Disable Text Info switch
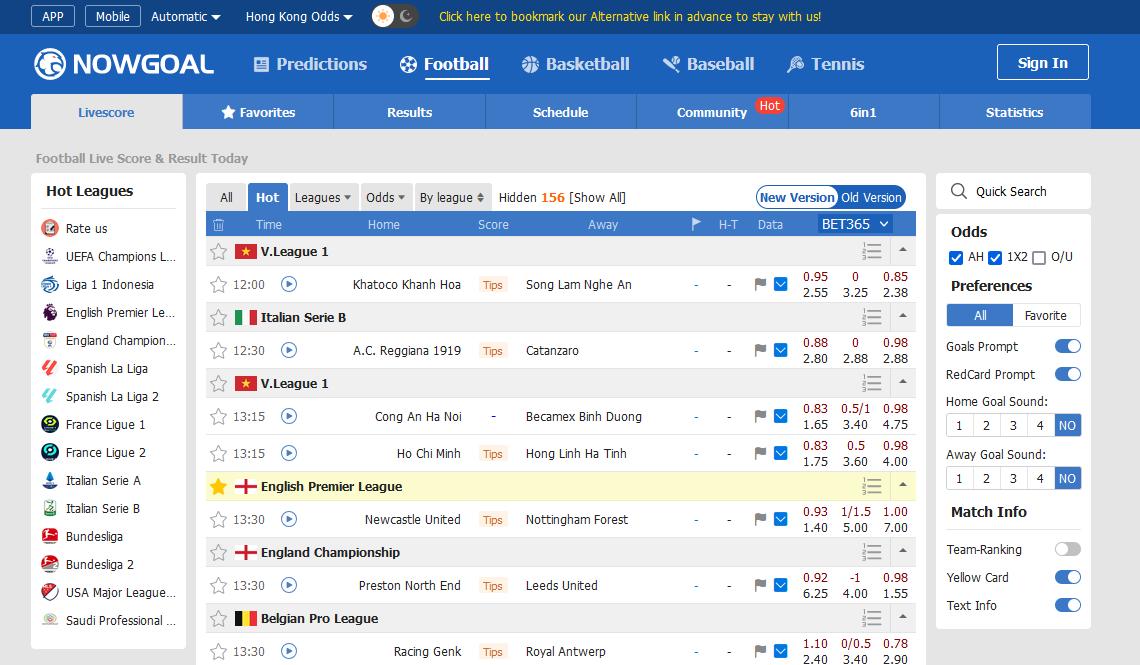Viewport: 1140px width, 665px height. pos(1067,605)
